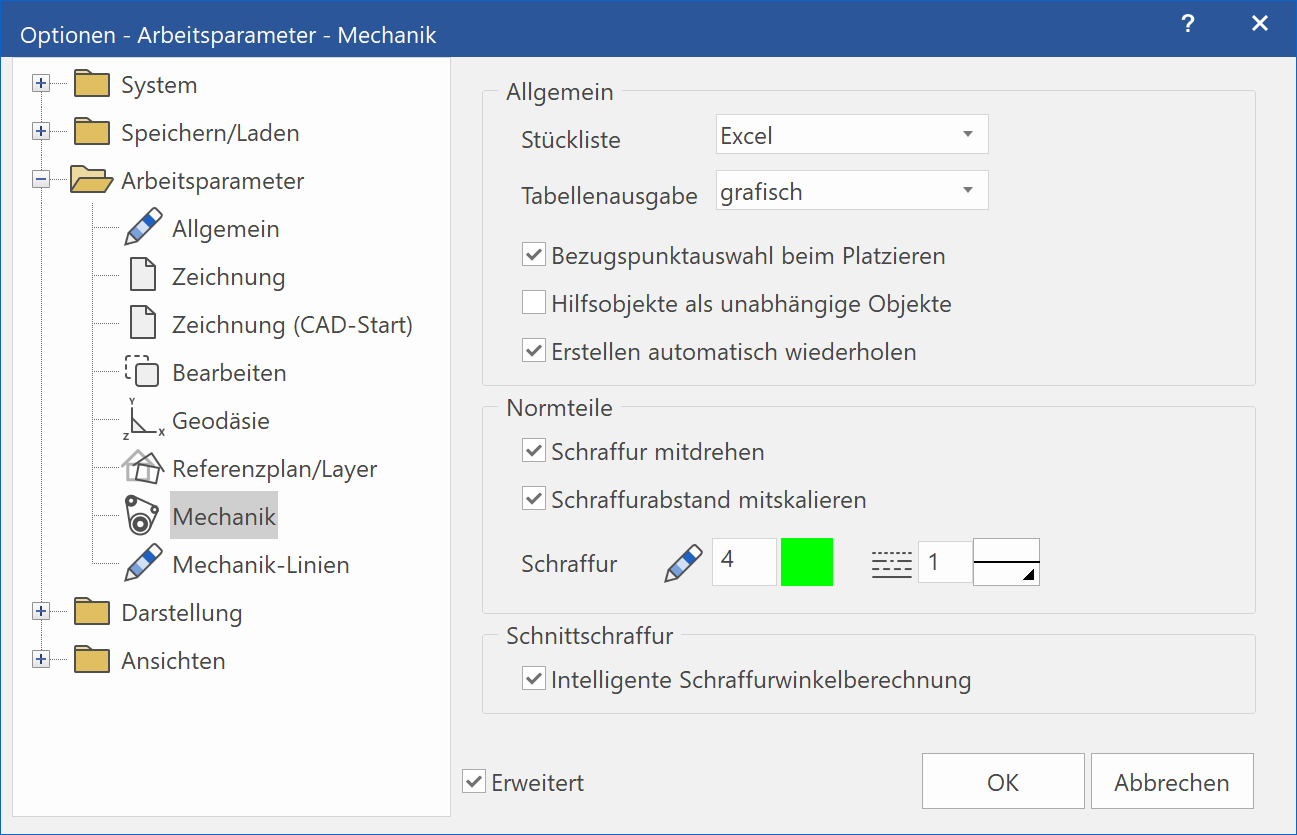Click the Schraffur line type icon
The image size is (1297, 835).
click(x=892, y=564)
